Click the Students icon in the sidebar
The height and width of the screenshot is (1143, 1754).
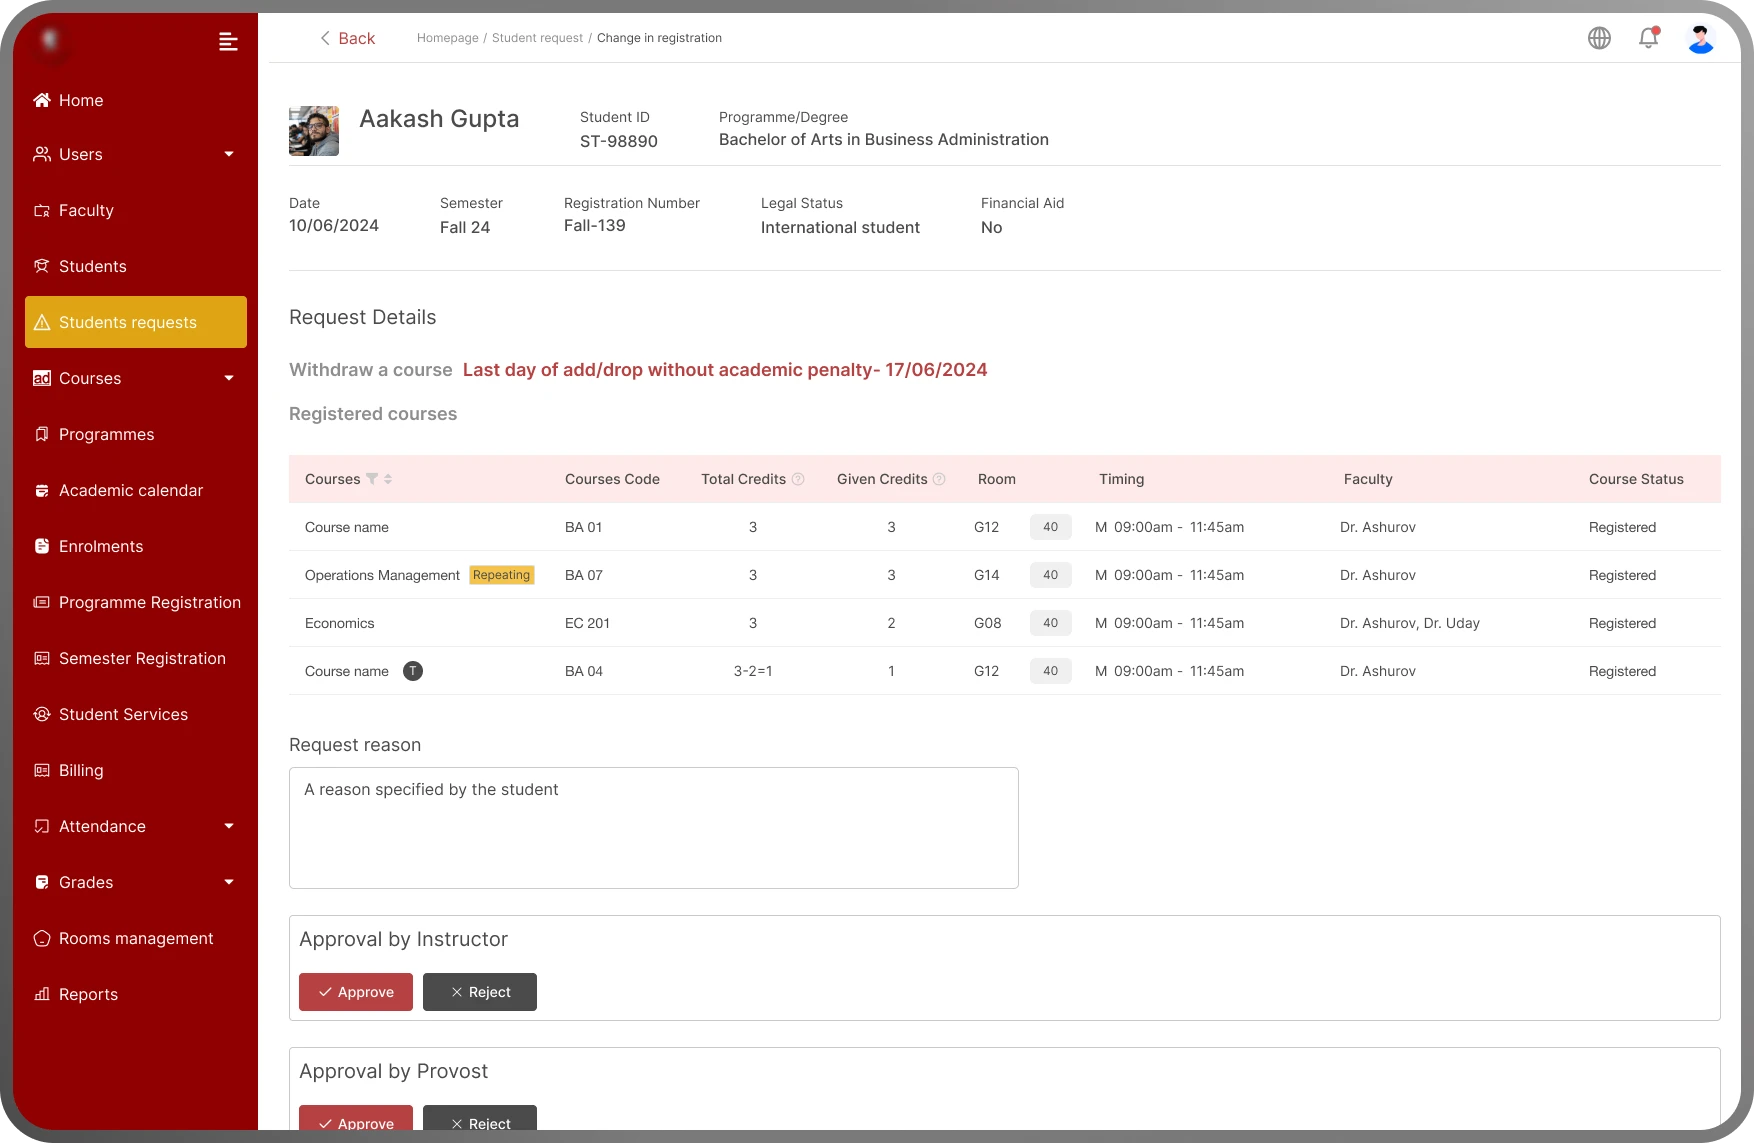pos(42,266)
